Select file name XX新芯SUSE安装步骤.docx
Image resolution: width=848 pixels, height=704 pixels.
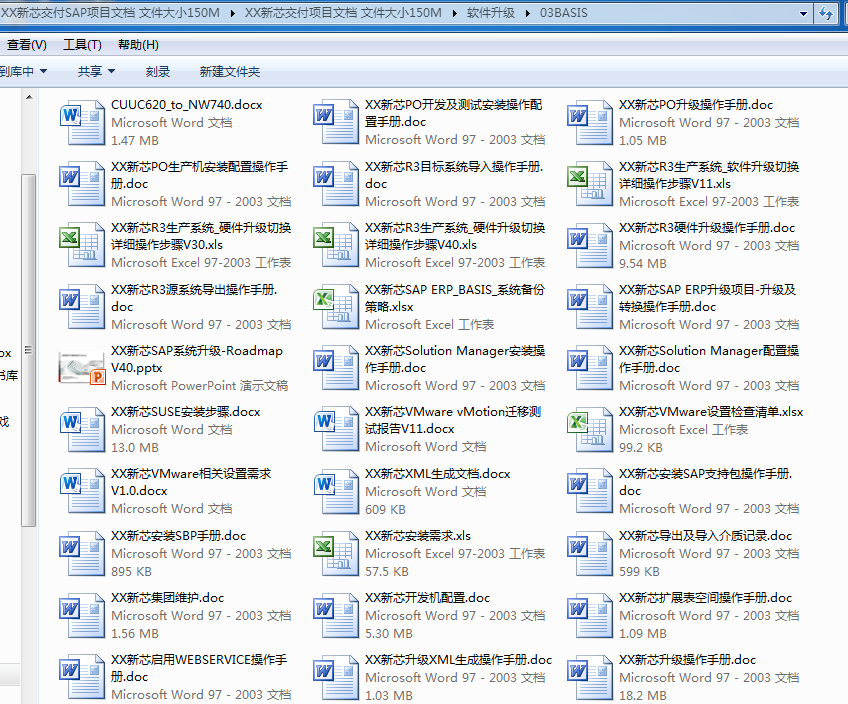[x=186, y=412]
